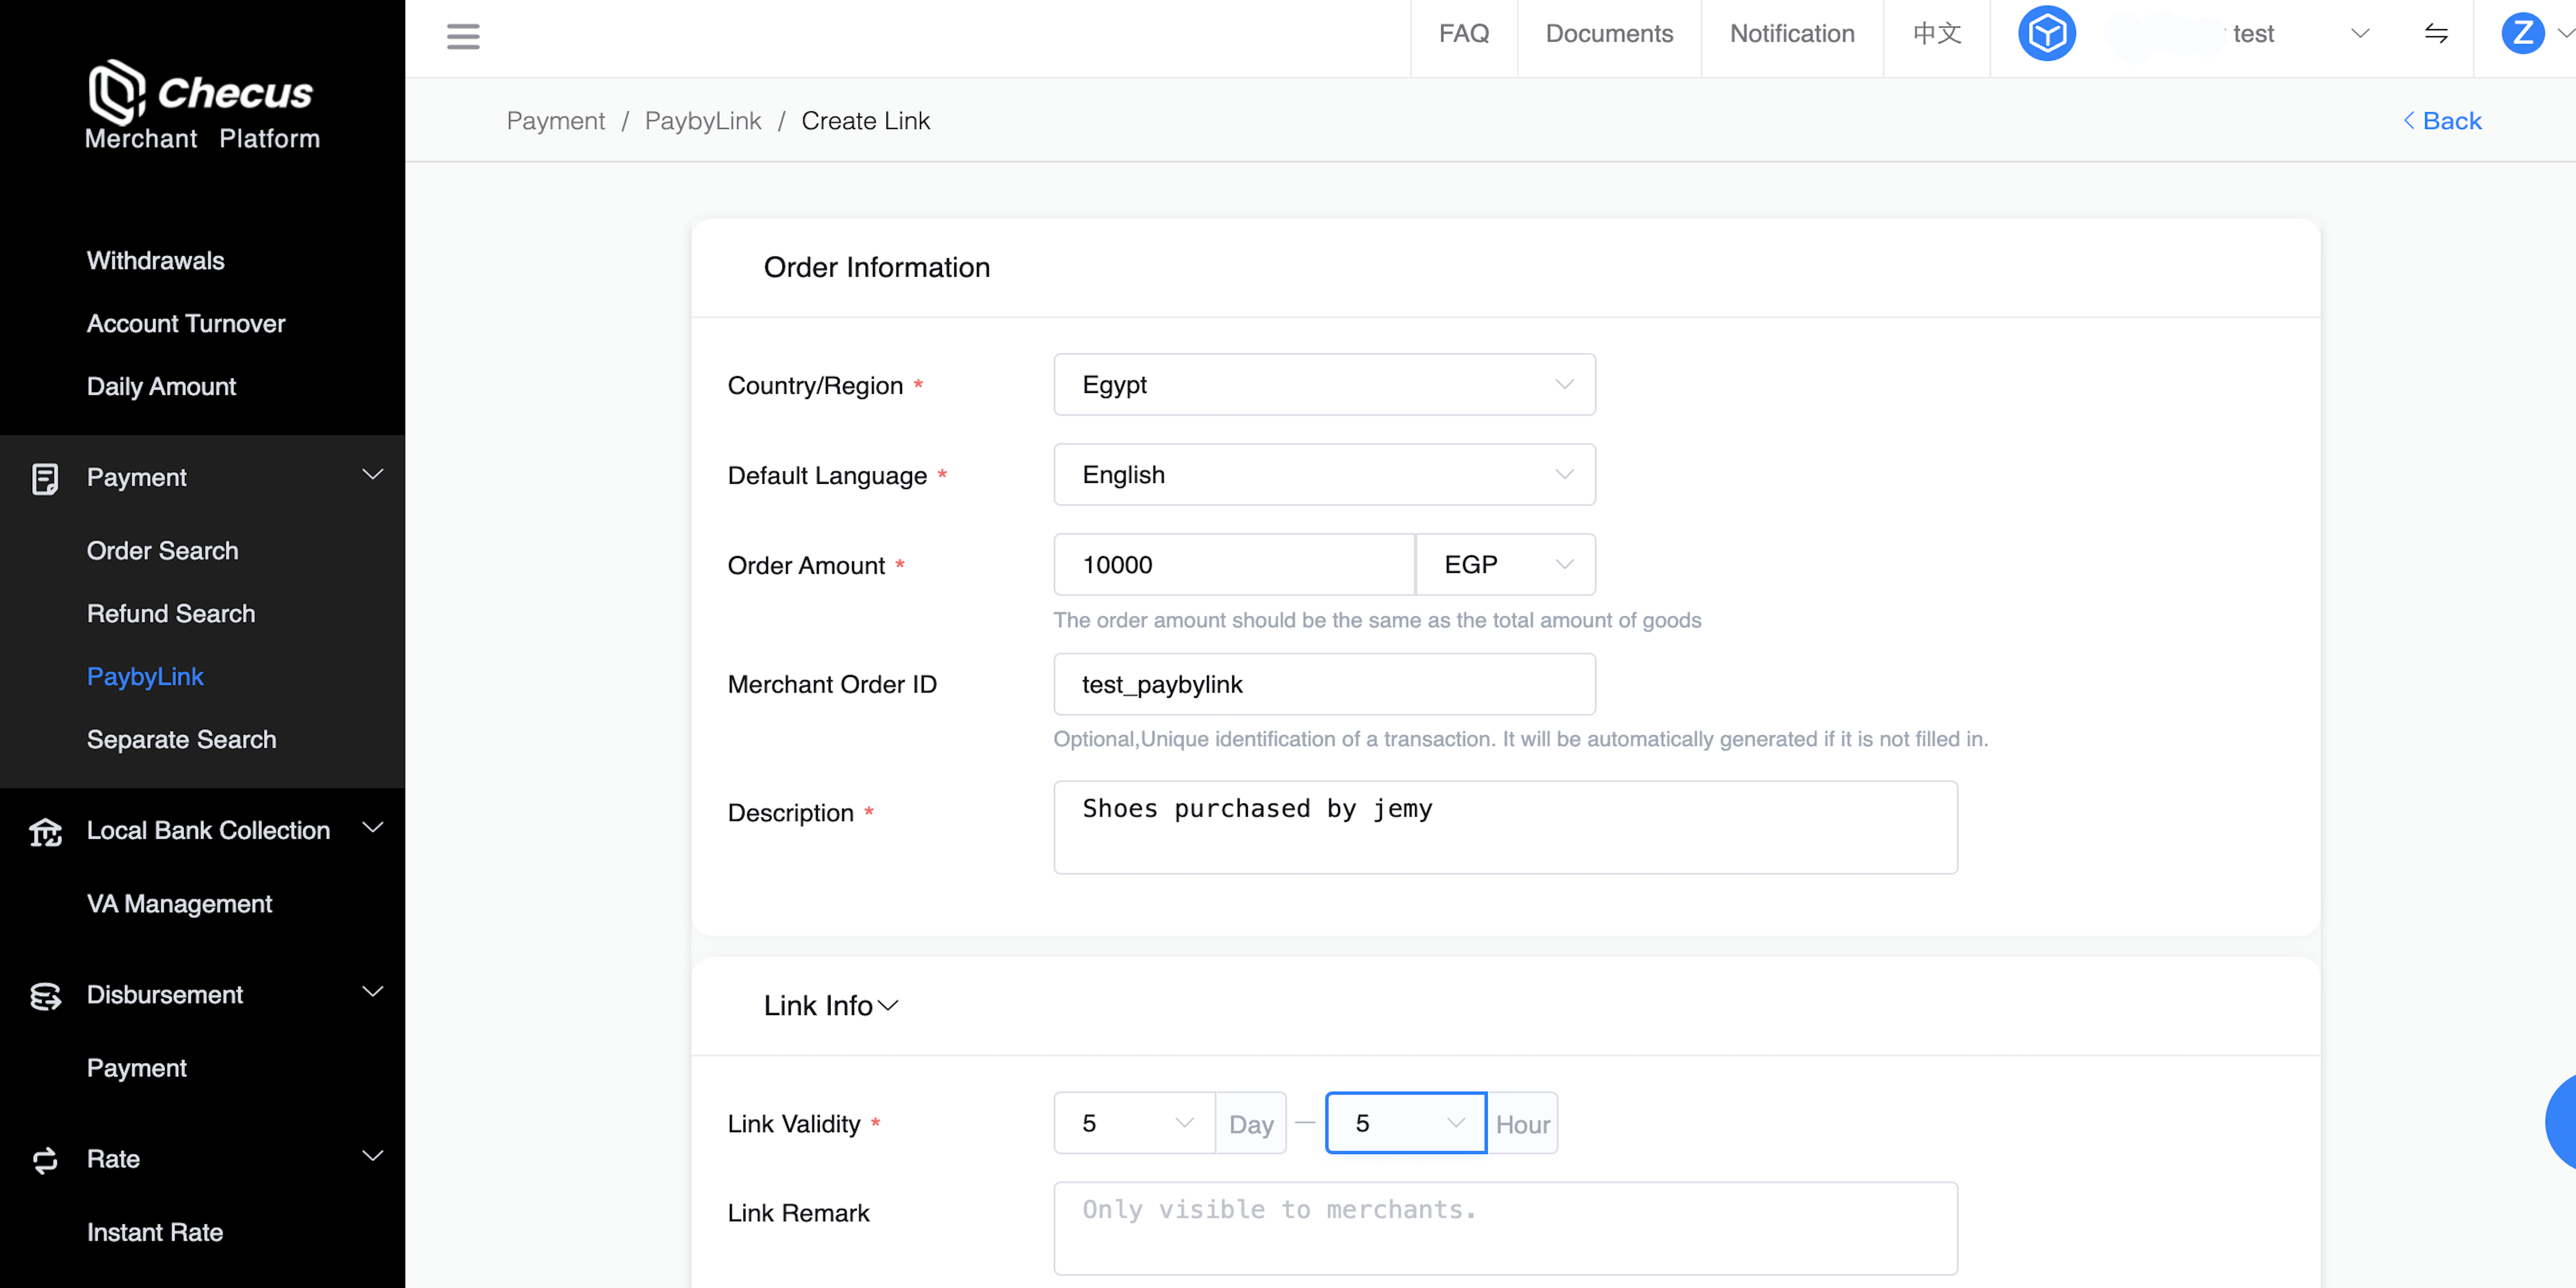This screenshot has width=2576, height=1288.
Task: Open the Country/Region dropdown showing Egypt
Action: (1324, 384)
